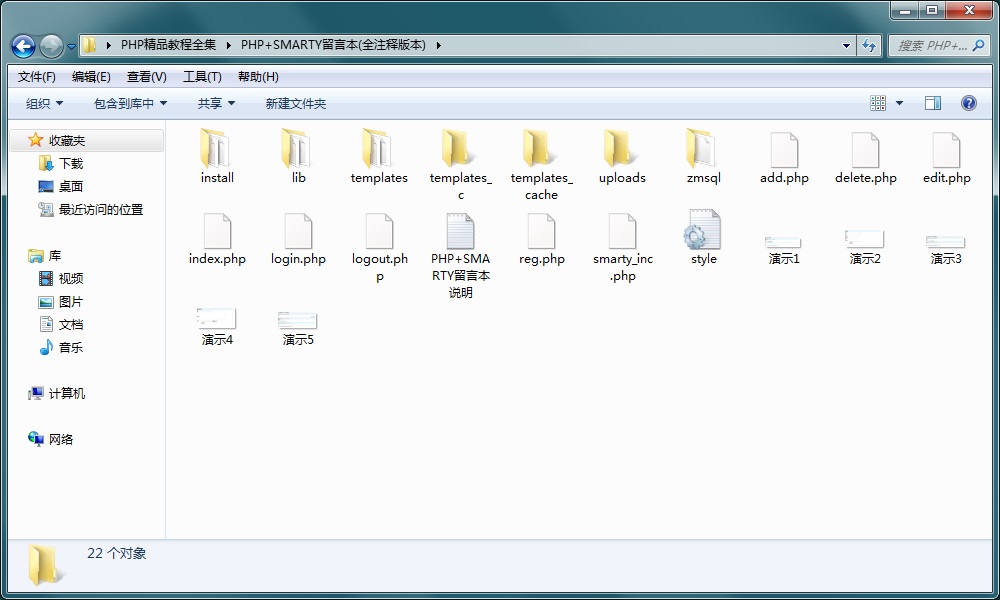Viewport: 1000px width, 600px height.
Task: Select the style stylesheet file
Action: pos(703,237)
